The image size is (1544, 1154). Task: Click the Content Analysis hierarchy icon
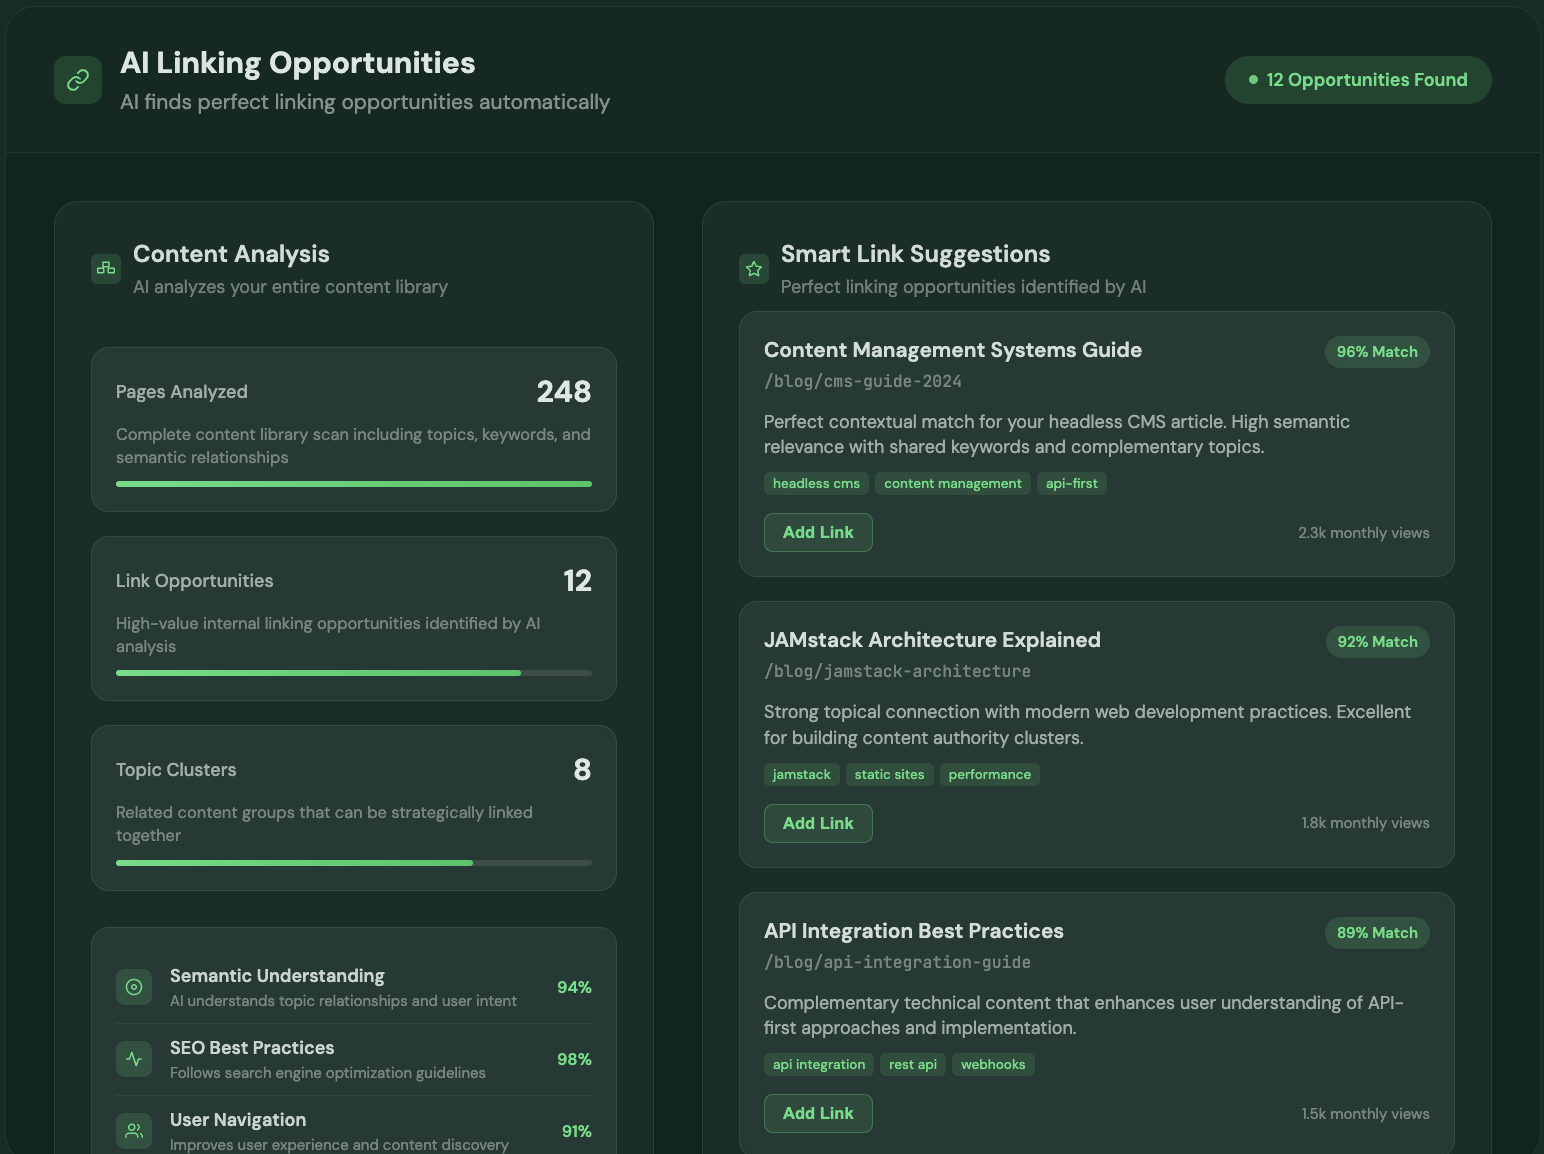[x=106, y=268]
